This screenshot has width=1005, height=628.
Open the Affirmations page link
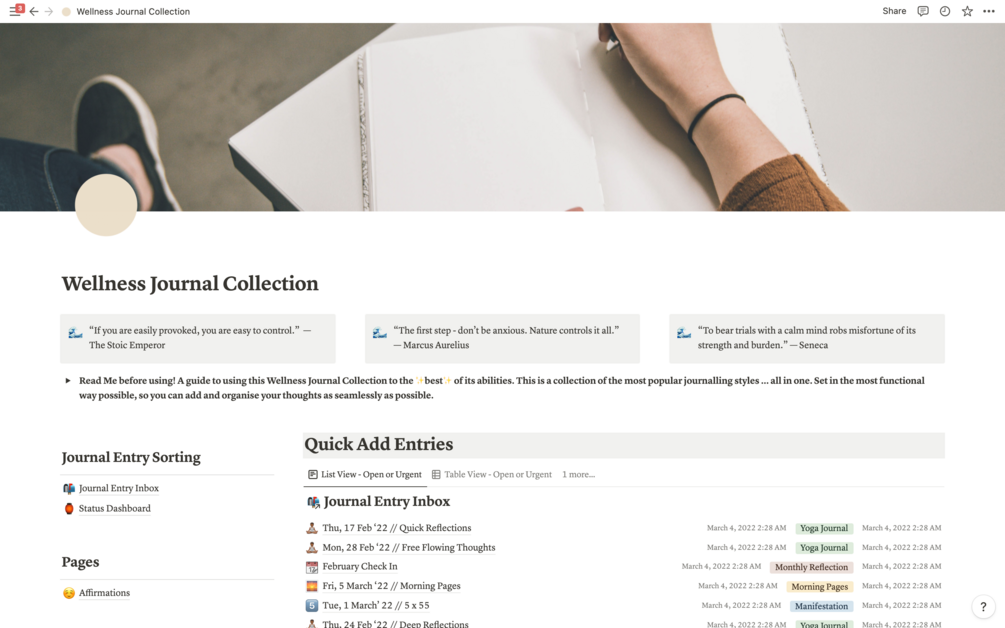(104, 593)
